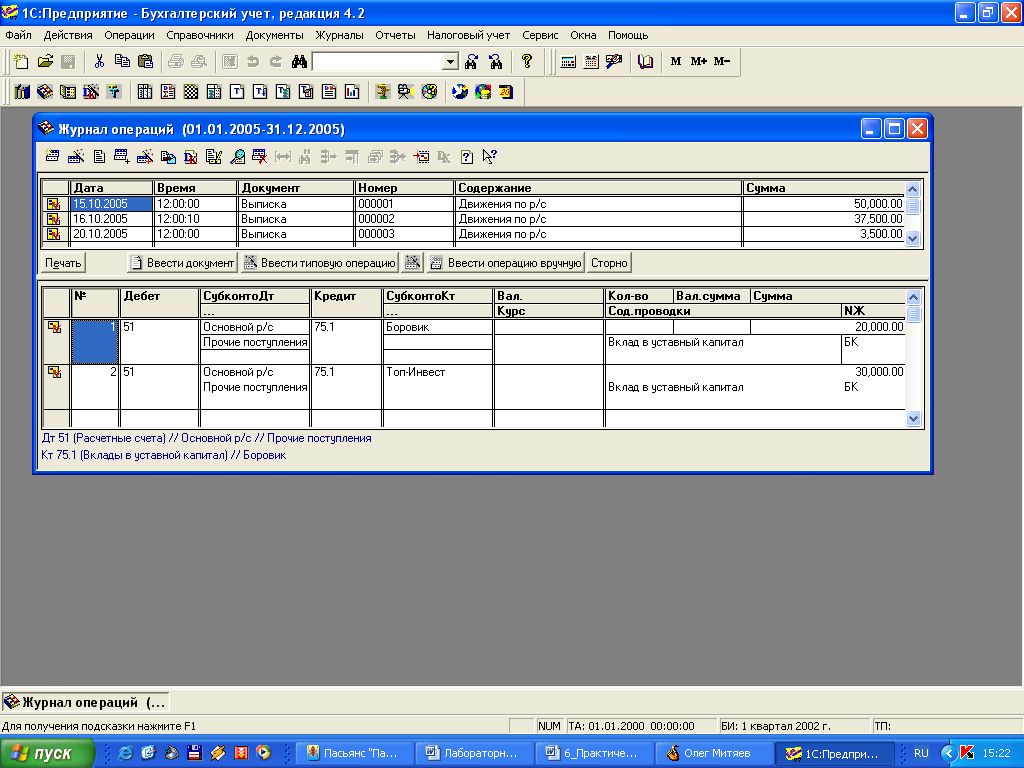The image size is (1024, 768).
Task: Click the posting amount 30,000.00
Action: [x=879, y=372]
